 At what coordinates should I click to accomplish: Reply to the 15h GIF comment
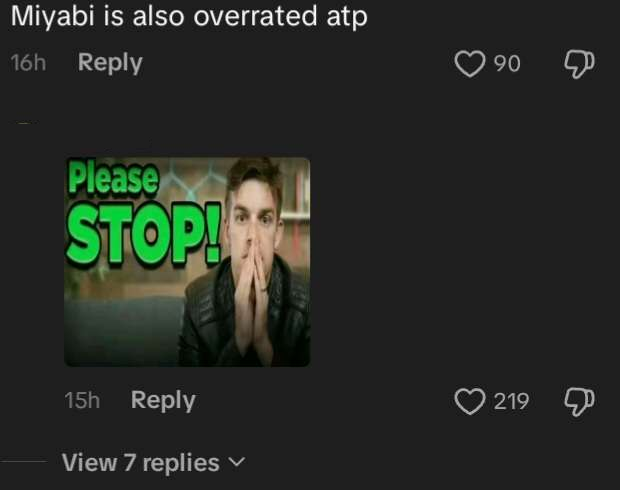pyautogui.click(x=163, y=401)
